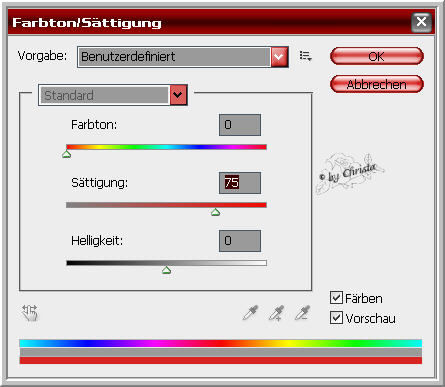Screen dimensions: 445x387
Task: Click the Abbrechen button
Action: 377,84
